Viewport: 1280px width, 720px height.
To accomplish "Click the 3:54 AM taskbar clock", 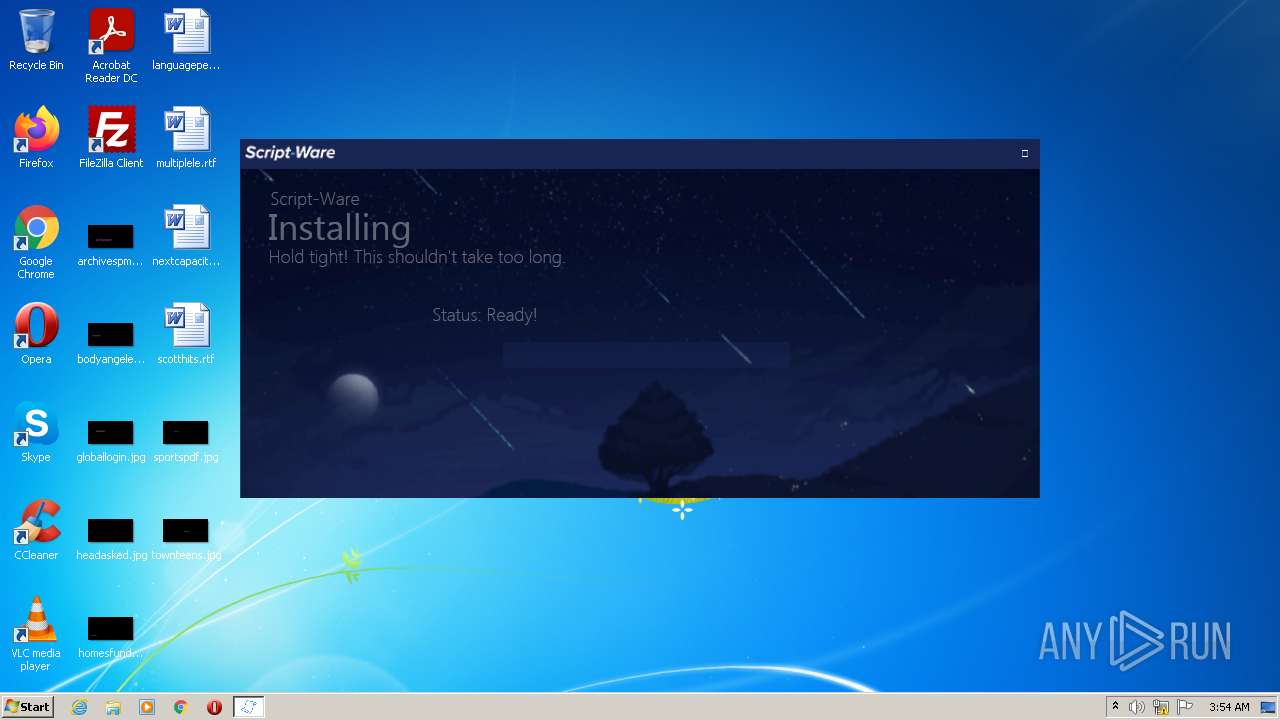I will point(1229,707).
